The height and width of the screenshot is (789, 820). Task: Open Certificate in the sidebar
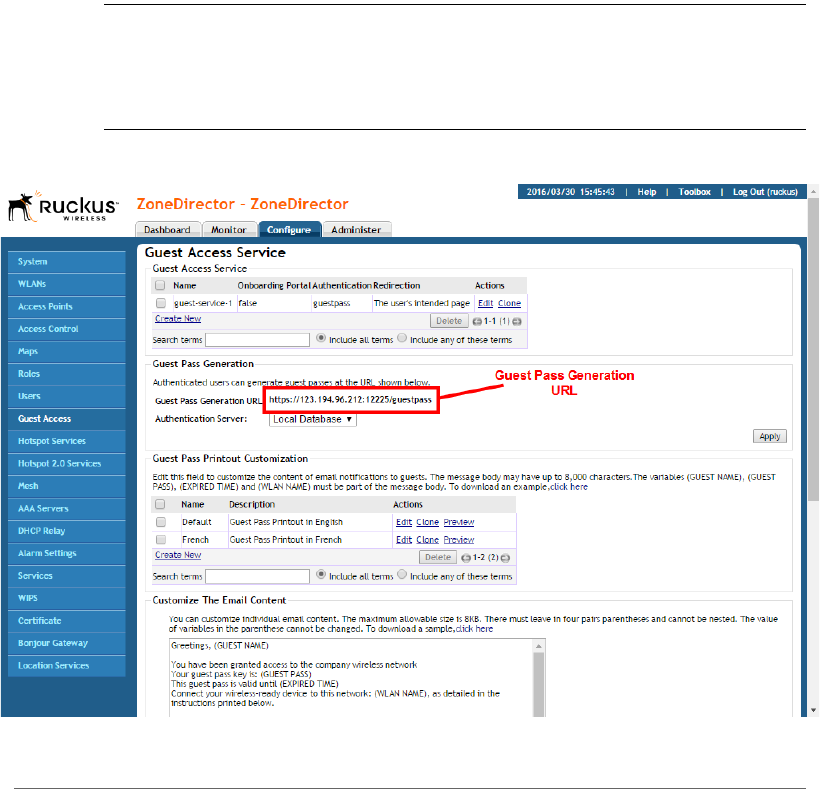tap(67, 621)
